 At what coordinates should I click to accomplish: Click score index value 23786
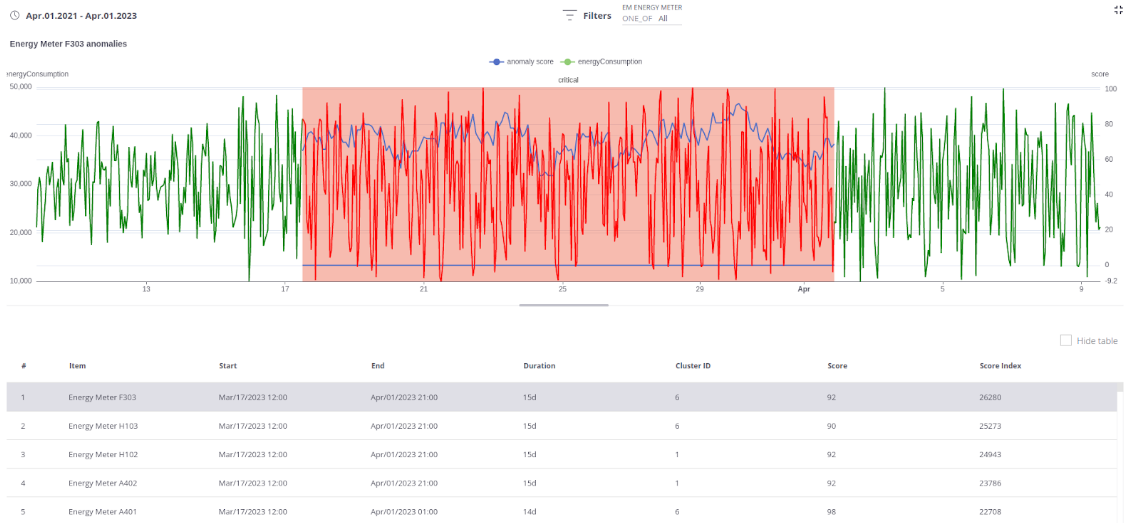[990, 483]
